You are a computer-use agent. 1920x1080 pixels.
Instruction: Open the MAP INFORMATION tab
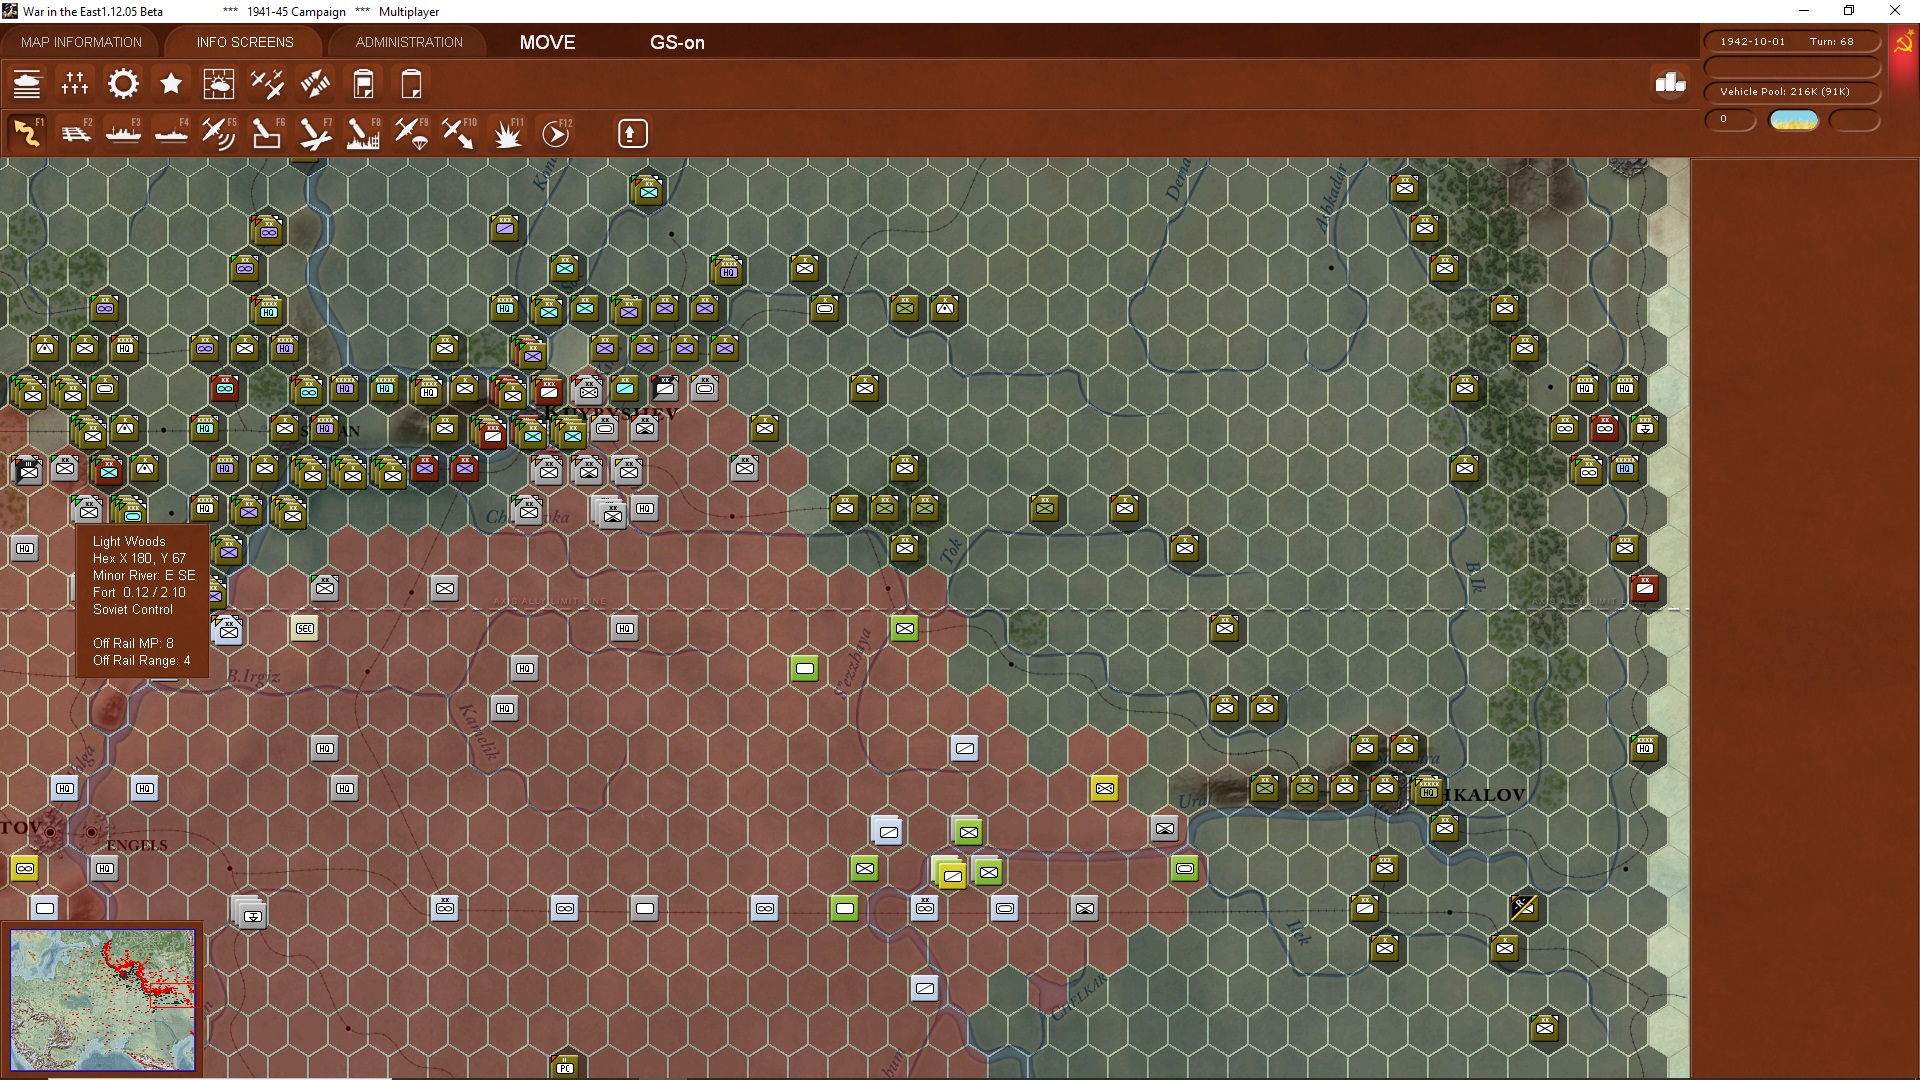point(81,42)
